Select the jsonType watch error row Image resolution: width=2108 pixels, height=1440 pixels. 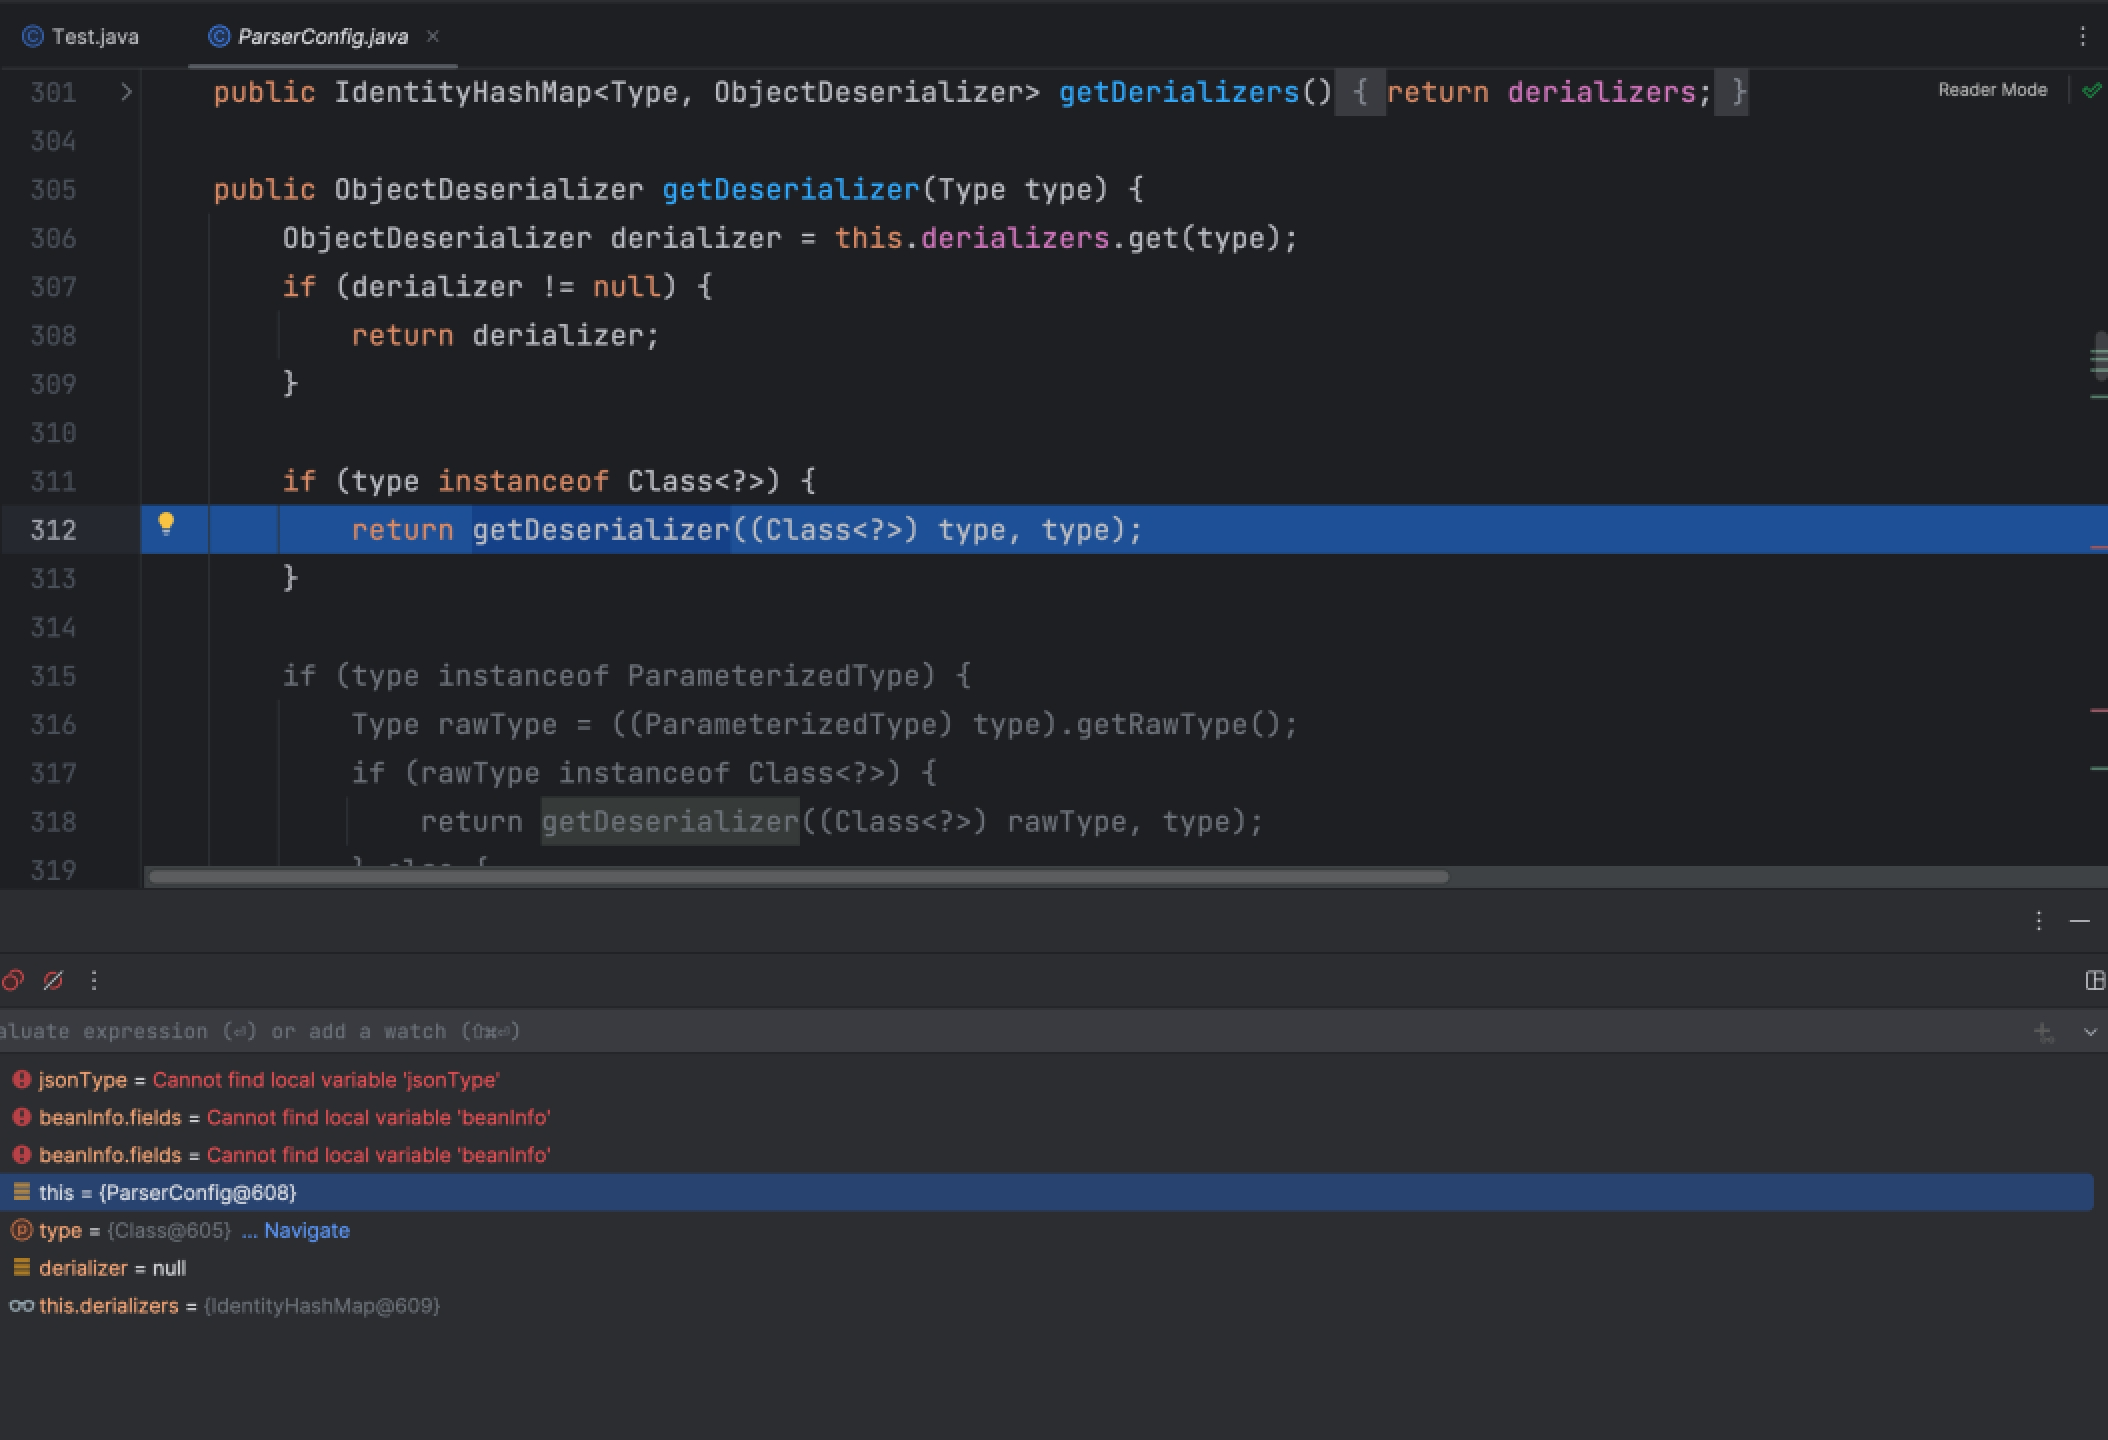tap(1047, 1080)
